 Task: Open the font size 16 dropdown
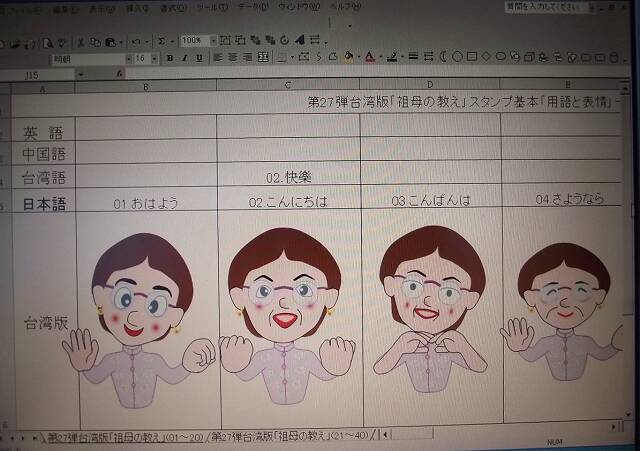click(154, 59)
